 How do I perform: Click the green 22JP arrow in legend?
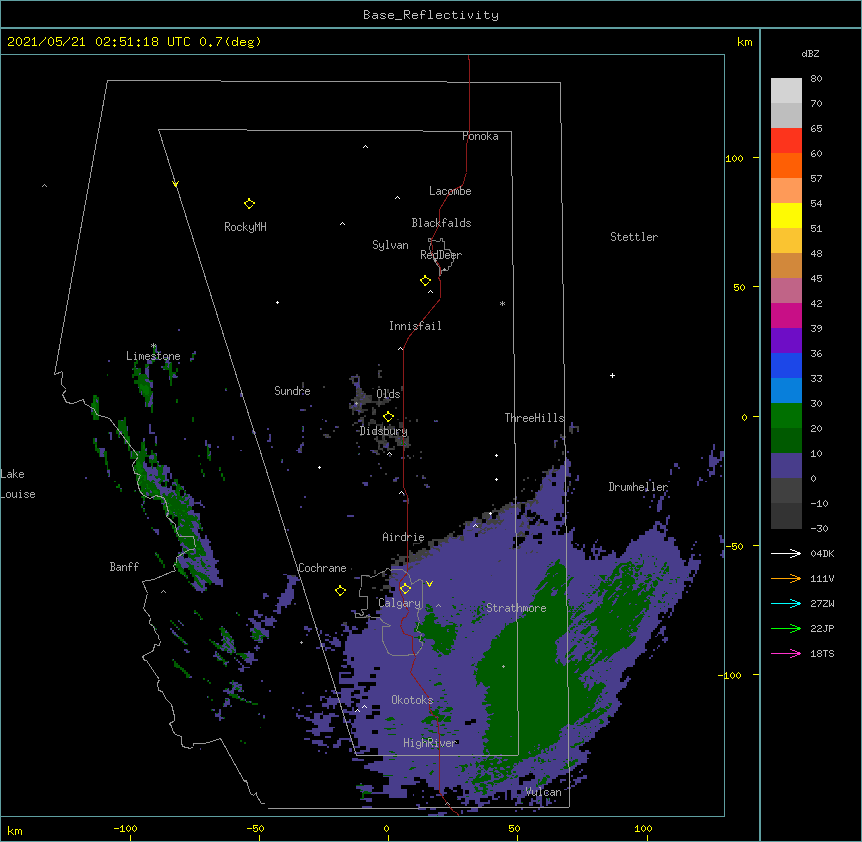click(786, 628)
